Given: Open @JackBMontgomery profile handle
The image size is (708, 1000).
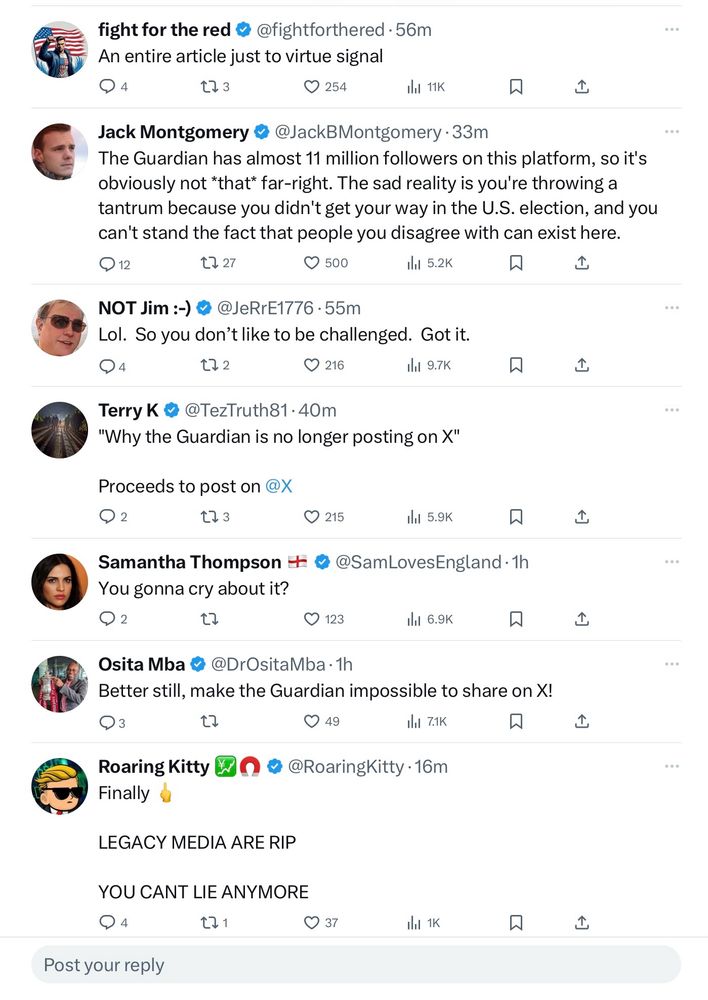Looking at the screenshot, I should tap(357, 132).
